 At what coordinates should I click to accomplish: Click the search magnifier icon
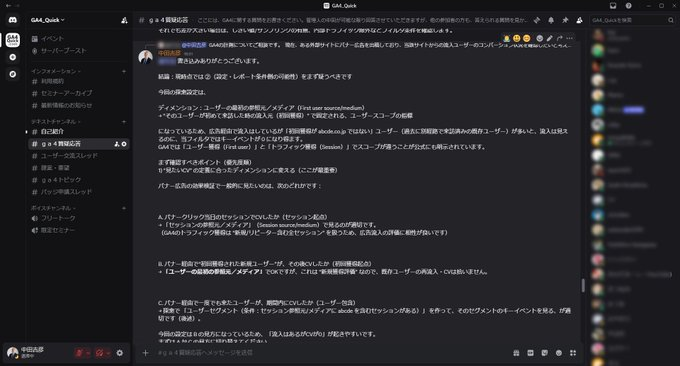tap(671, 20)
